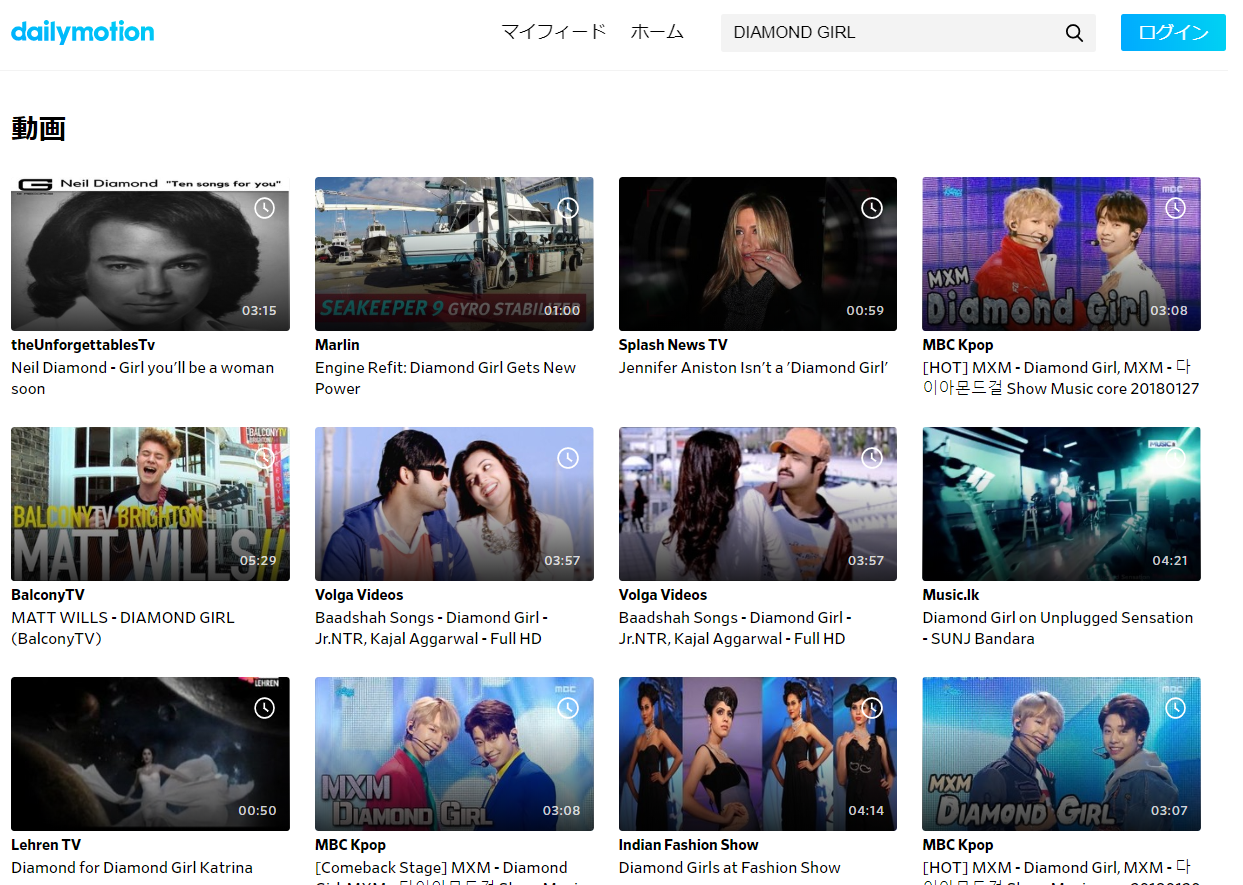Open MBC Kpop channel under the 20180127 video
The height and width of the screenshot is (885, 1243).
(x=958, y=345)
